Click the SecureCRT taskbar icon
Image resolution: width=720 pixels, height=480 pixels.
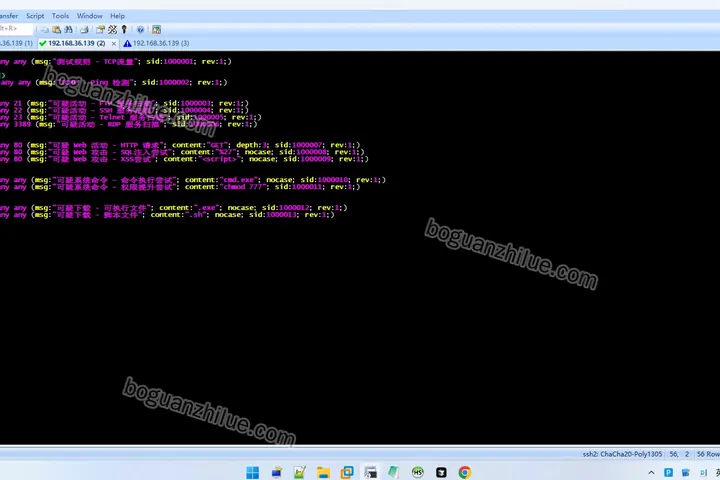[x=371, y=472]
